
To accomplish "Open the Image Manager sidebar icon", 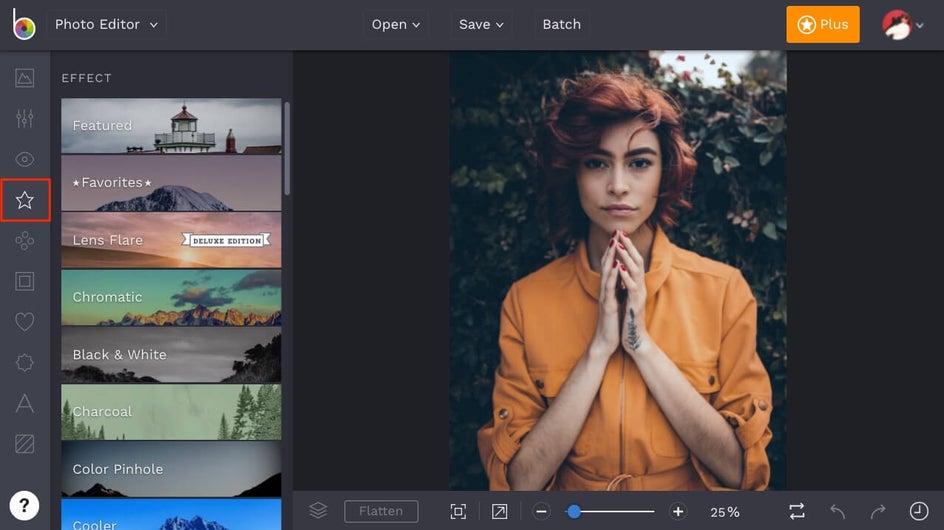I will point(25,78).
